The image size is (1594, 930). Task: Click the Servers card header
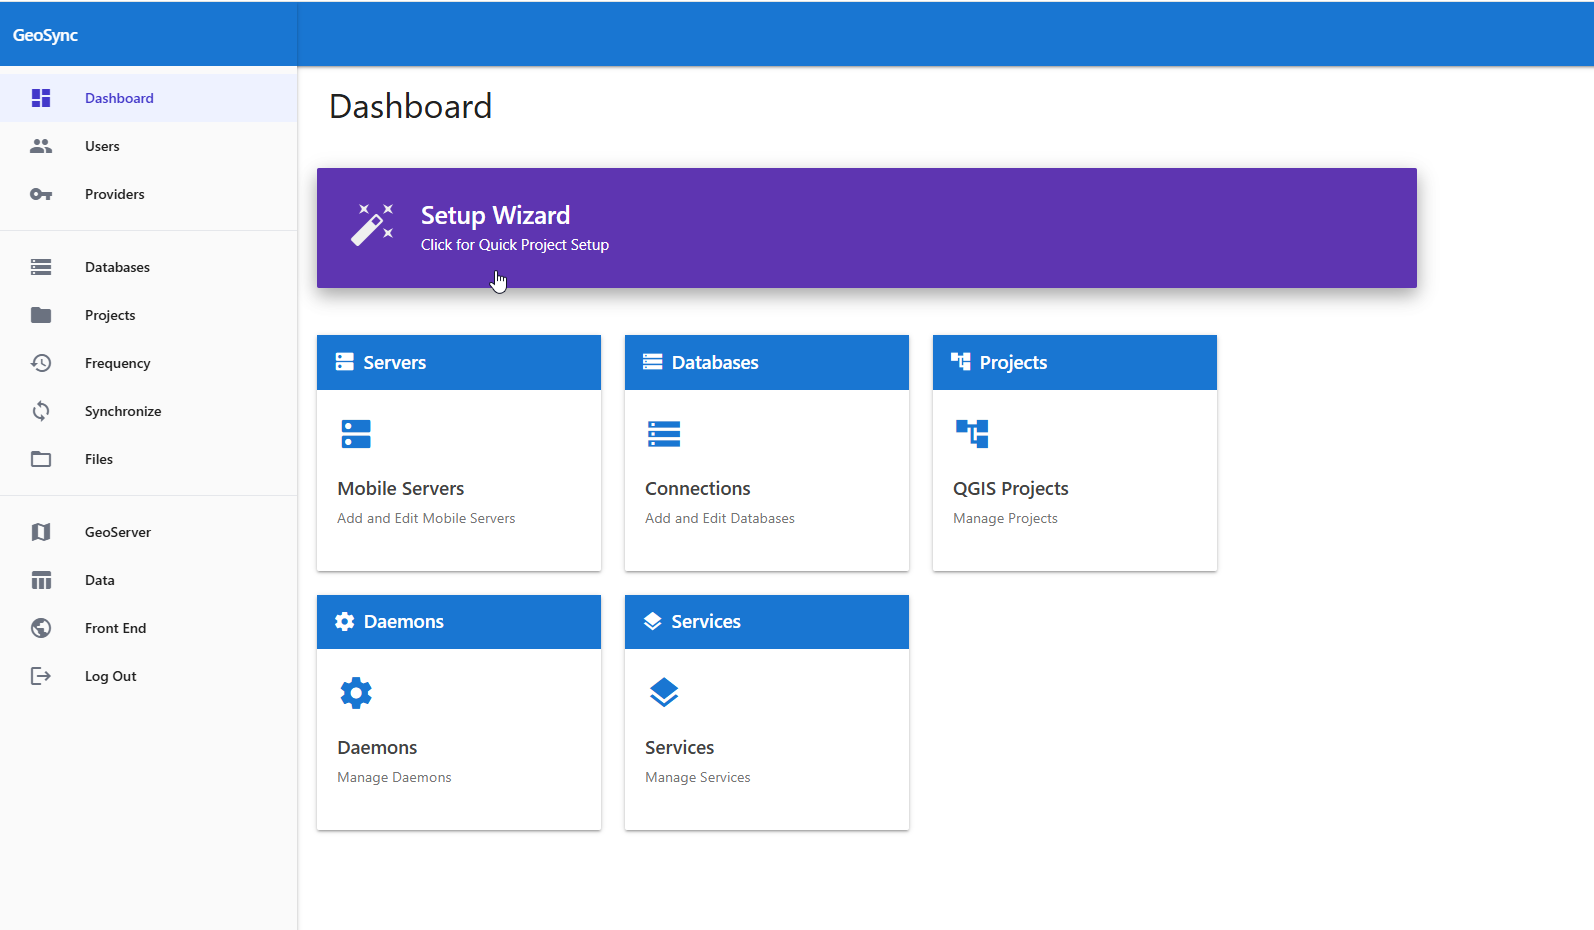pos(459,362)
